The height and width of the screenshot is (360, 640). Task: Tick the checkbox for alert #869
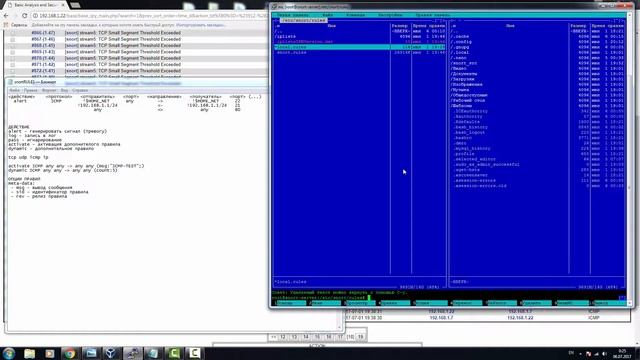tap(13, 52)
